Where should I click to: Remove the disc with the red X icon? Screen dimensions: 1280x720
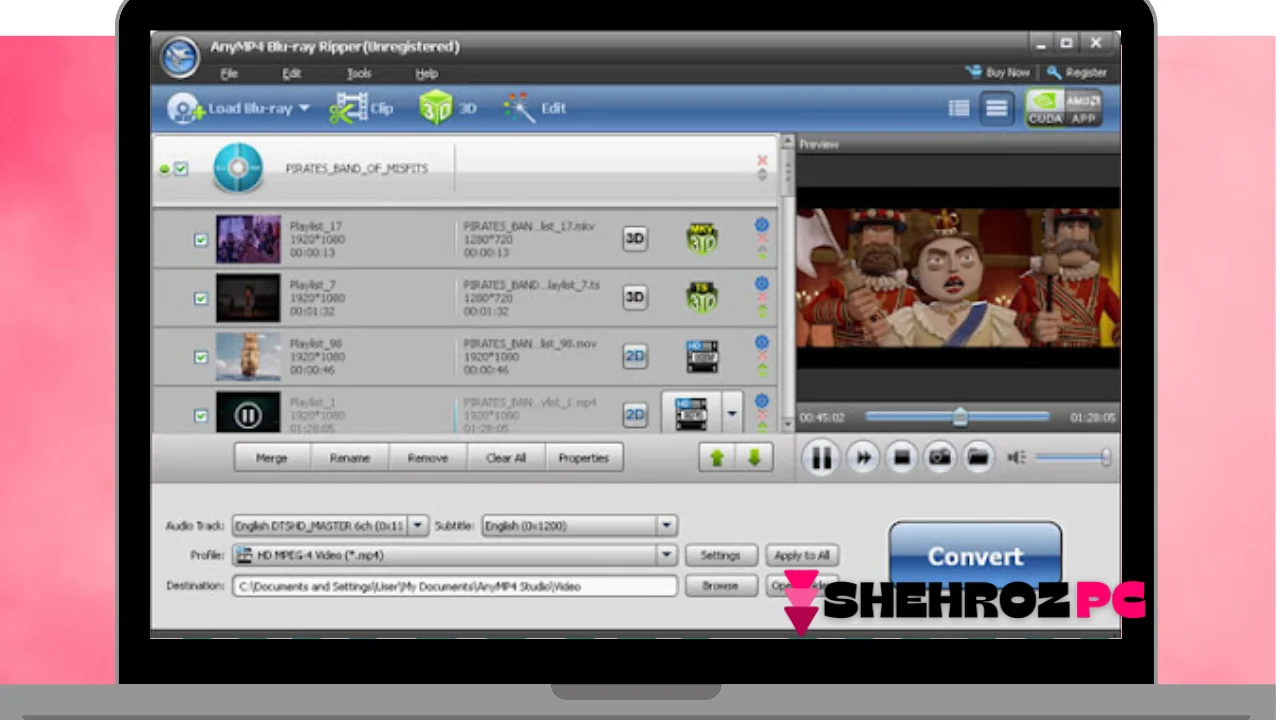click(x=762, y=160)
